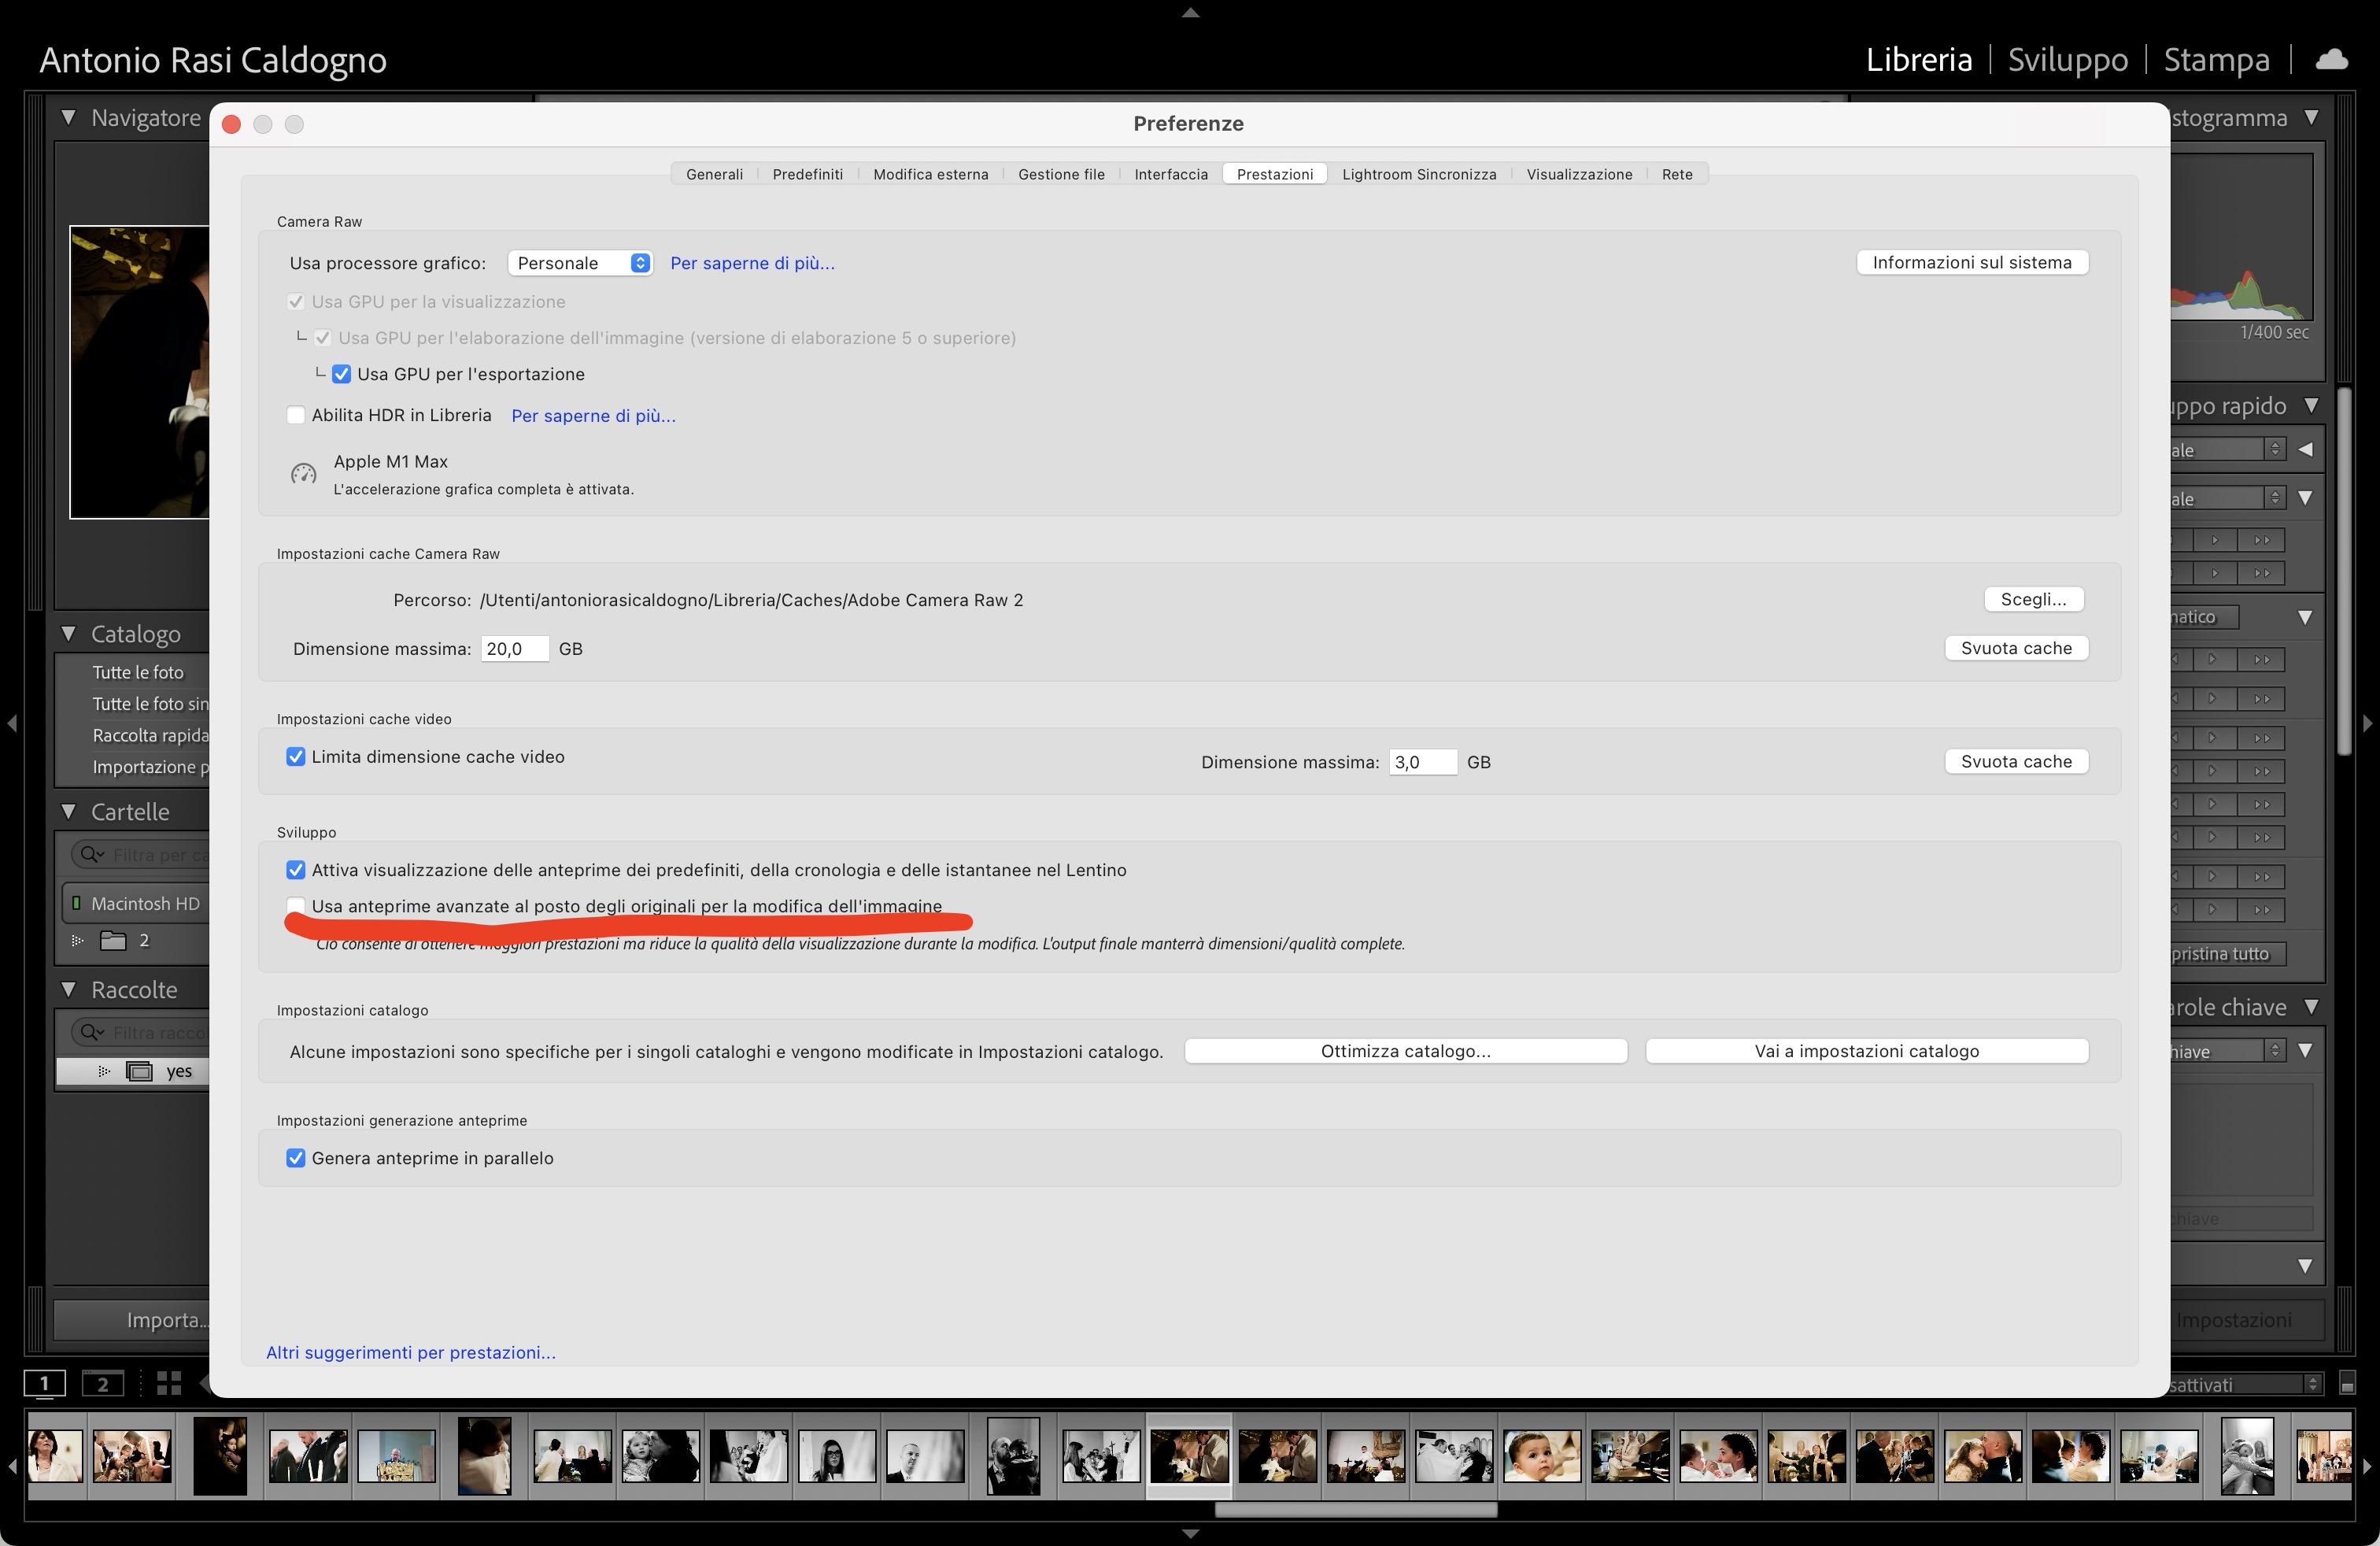Viewport: 2380px width, 1546px height.
Task: Click Svuota cache for Camera Raw
Action: 2016,648
